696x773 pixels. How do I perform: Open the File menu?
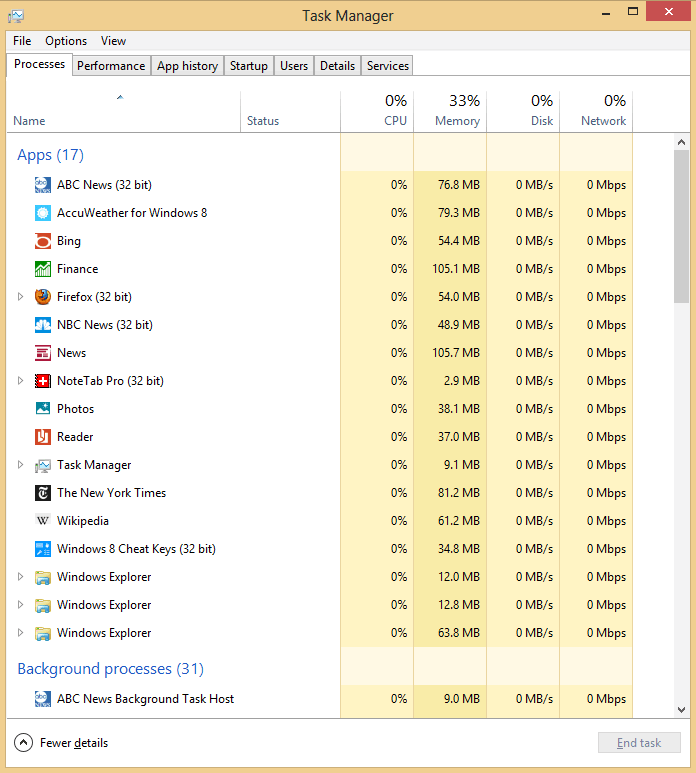pyautogui.click(x=22, y=41)
